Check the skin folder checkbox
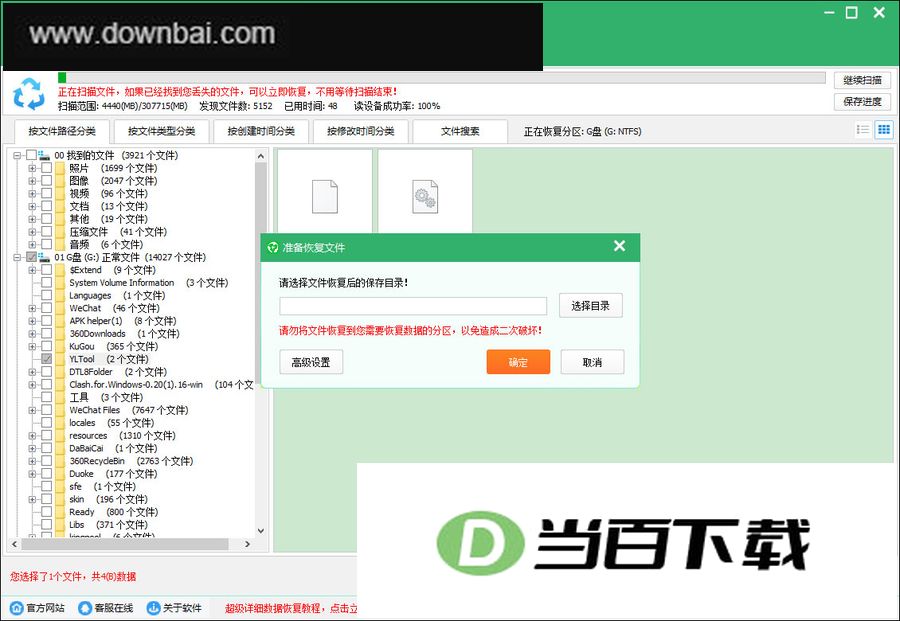900x621 pixels. (46, 499)
